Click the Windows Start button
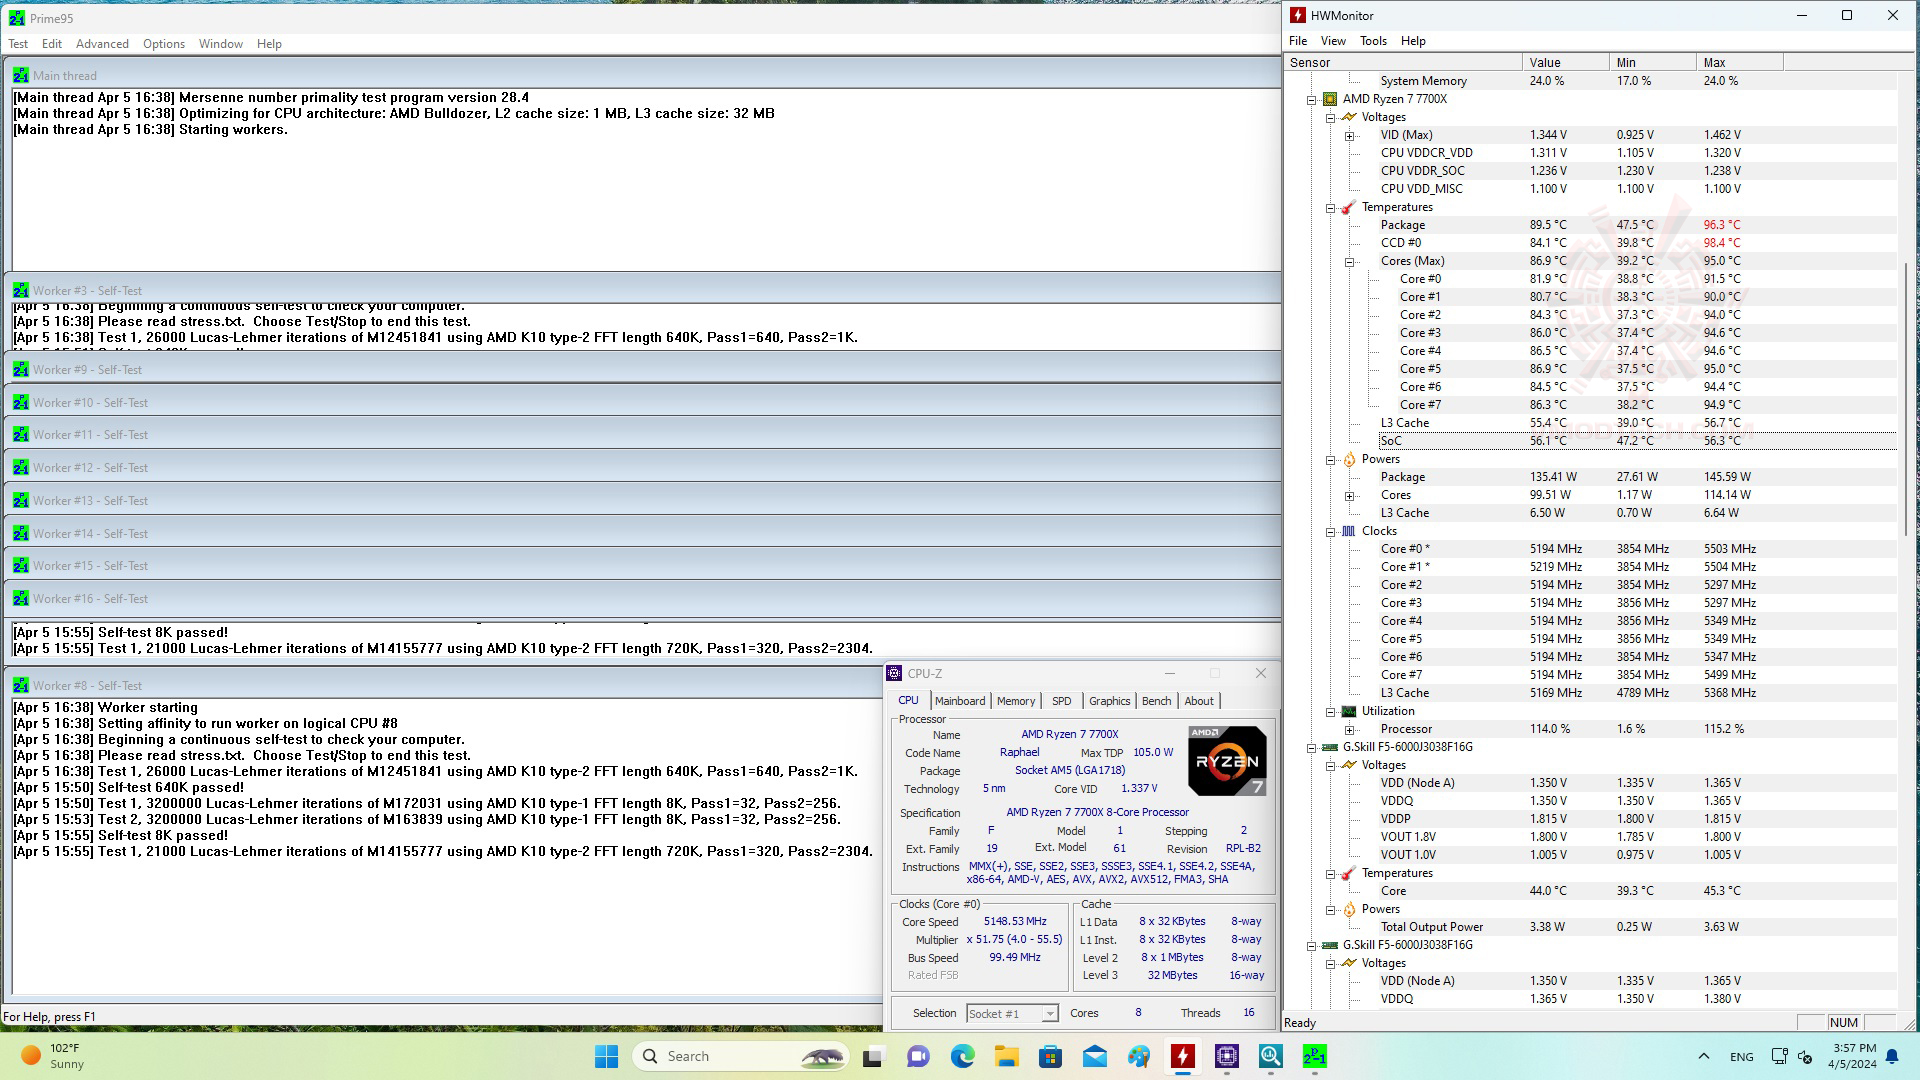The width and height of the screenshot is (1920, 1080). point(606,1056)
